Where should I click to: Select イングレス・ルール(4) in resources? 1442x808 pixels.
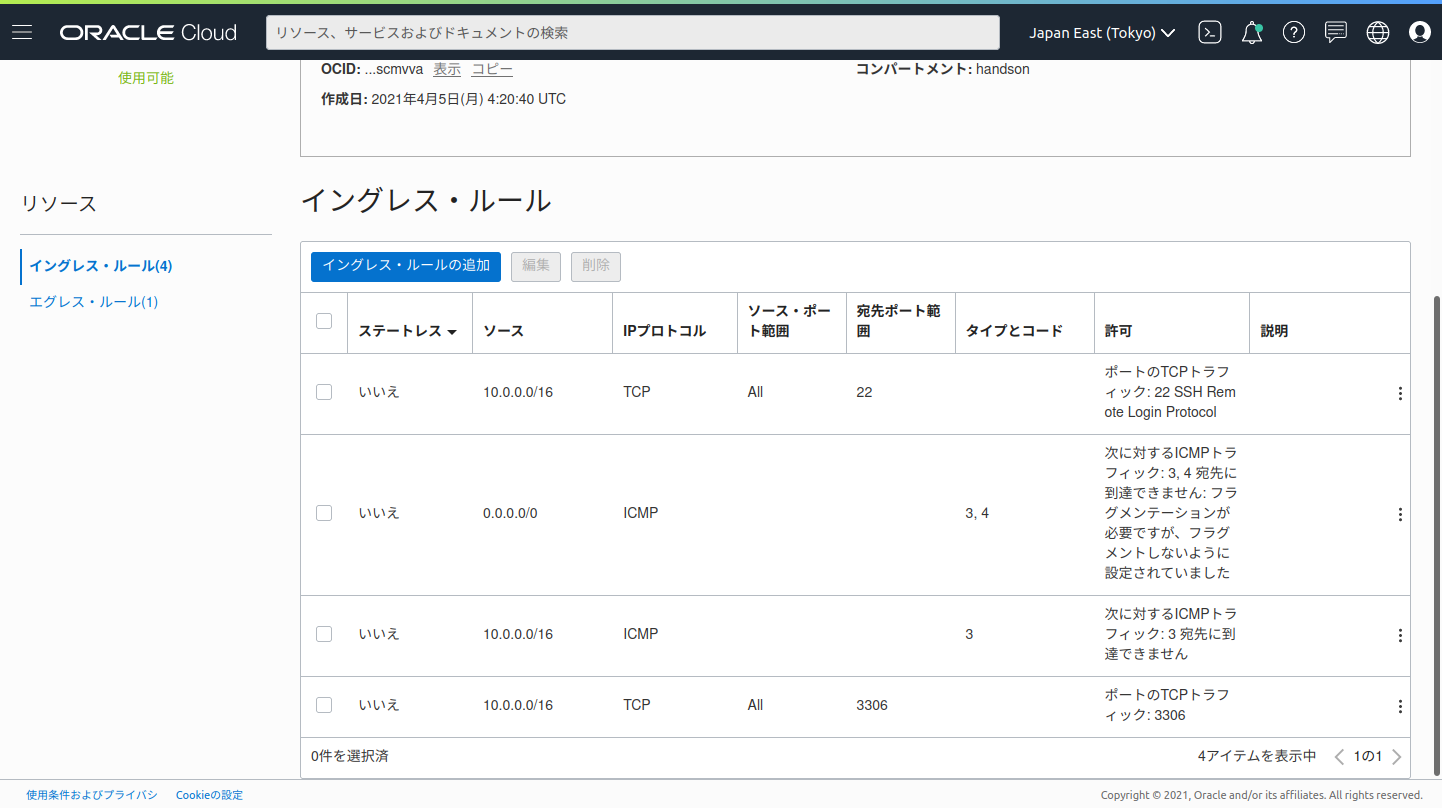[101, 266]
